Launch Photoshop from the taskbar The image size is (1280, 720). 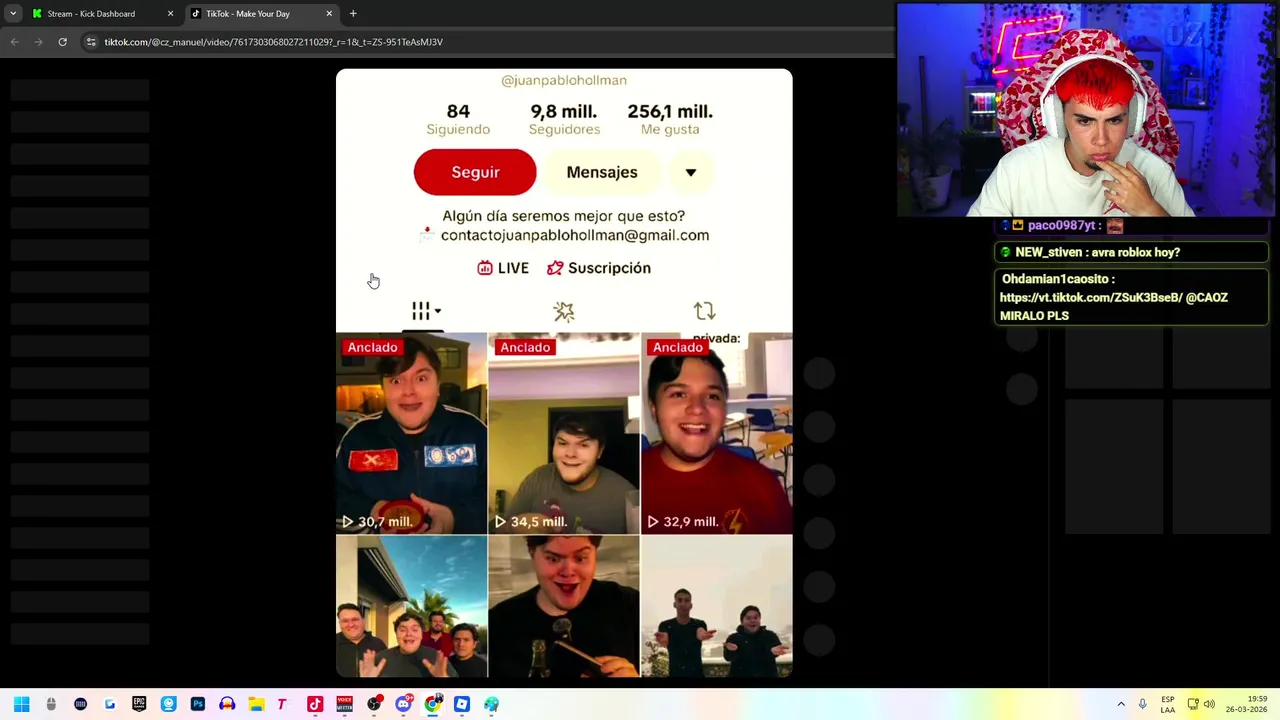tap(198, 704)
